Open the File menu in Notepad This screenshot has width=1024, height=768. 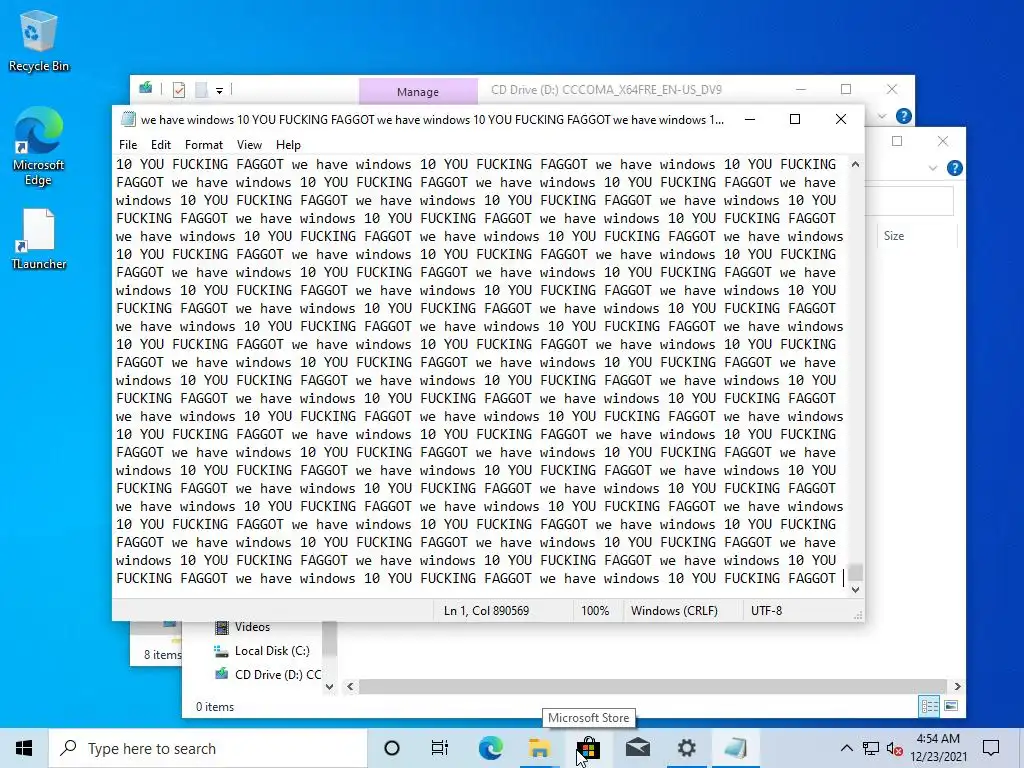point(128,145)
